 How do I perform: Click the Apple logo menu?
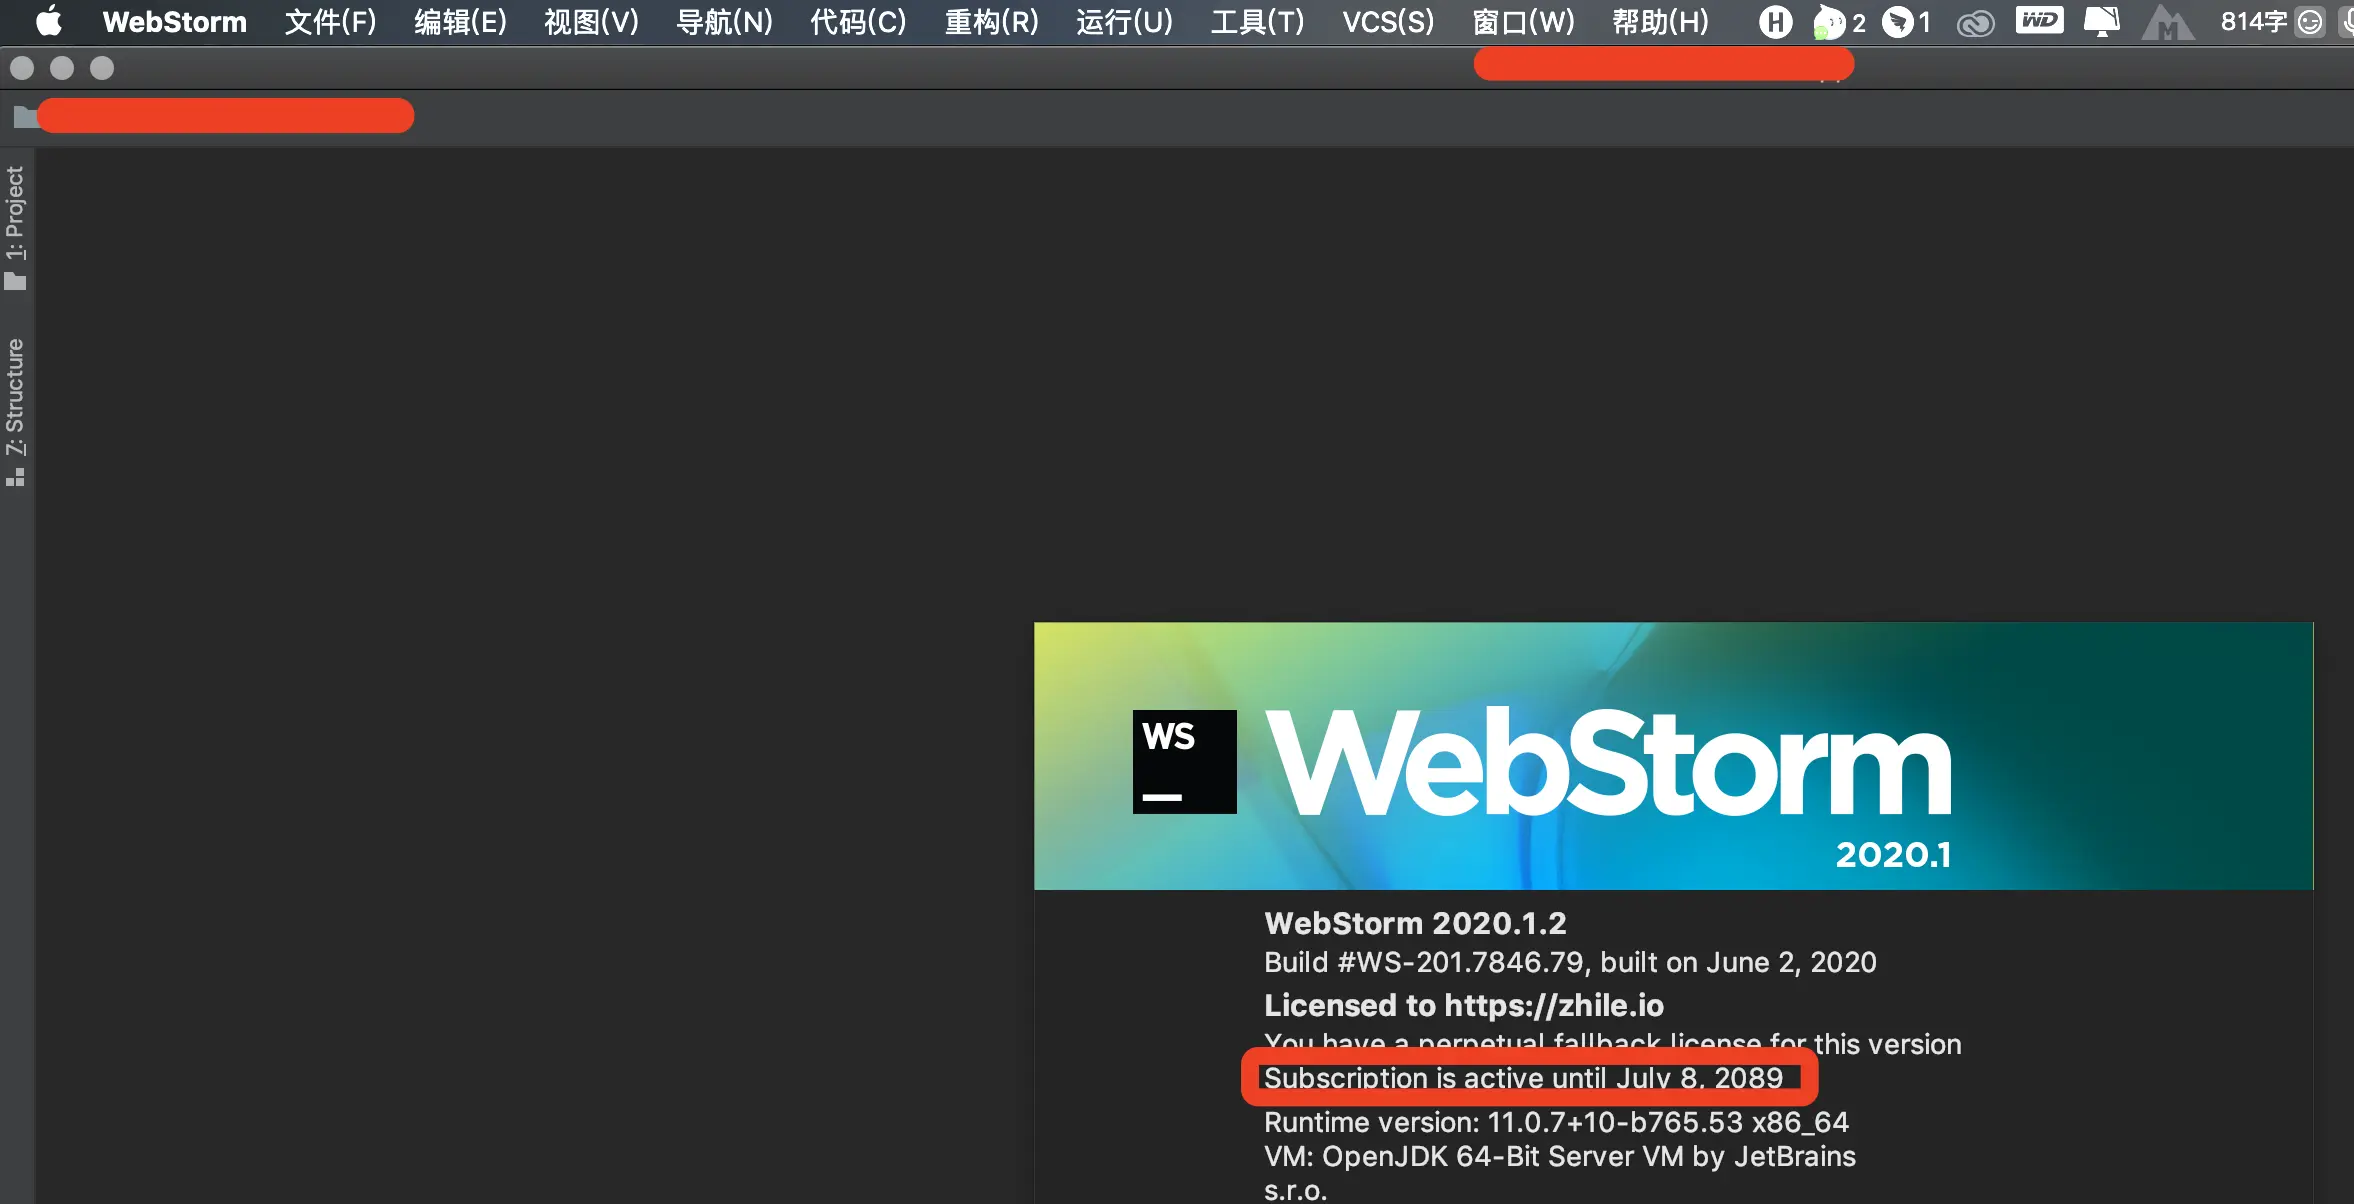tap(48, 21)
